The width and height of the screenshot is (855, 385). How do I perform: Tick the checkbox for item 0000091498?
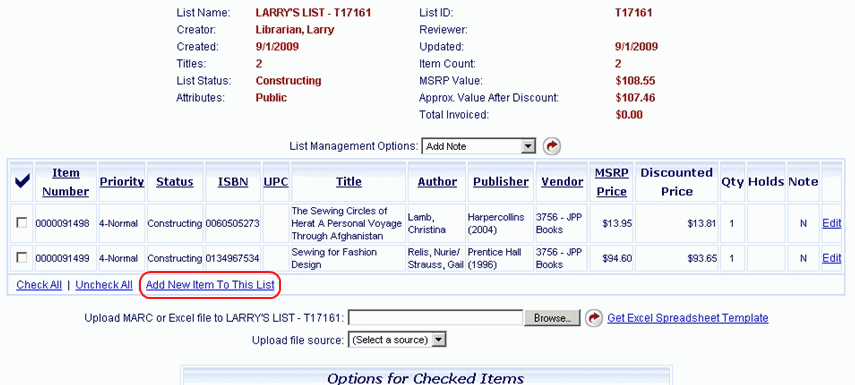tap(22, 222)
